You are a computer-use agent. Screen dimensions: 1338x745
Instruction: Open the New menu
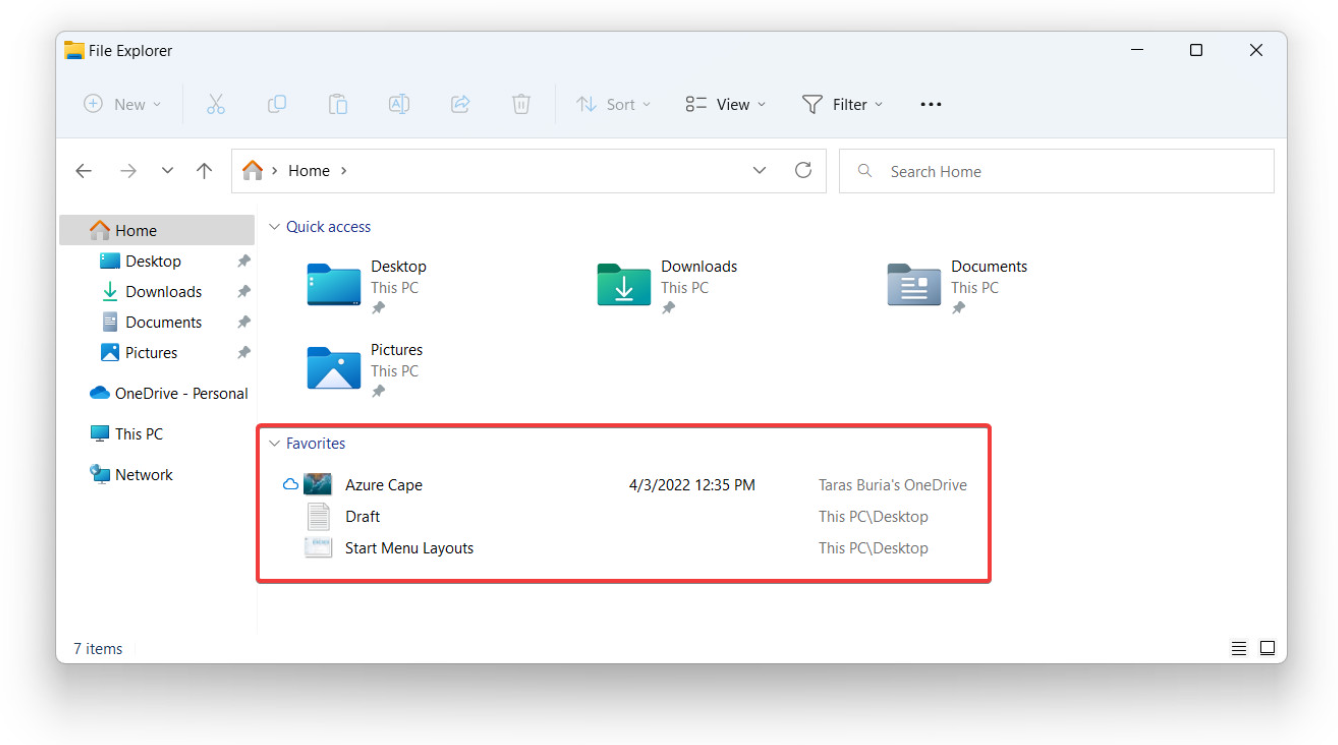(122, 104)
